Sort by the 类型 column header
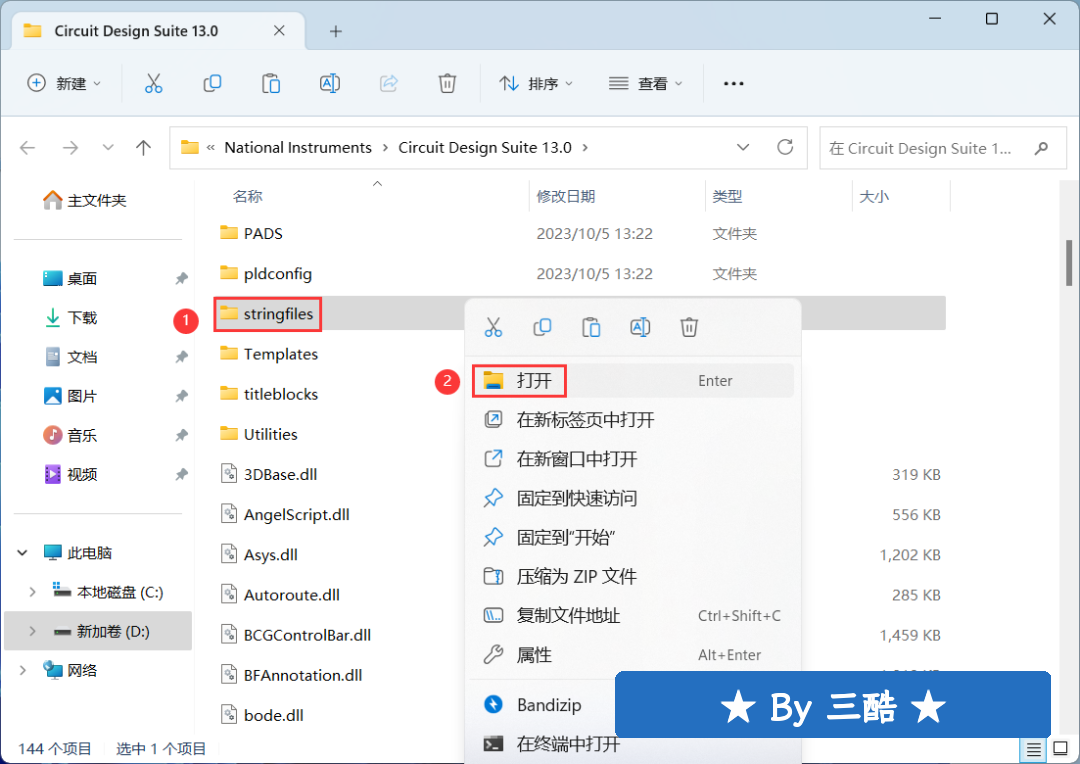Screen dimensions: 1080x764 pyautogui.click(x=727, y=196)
